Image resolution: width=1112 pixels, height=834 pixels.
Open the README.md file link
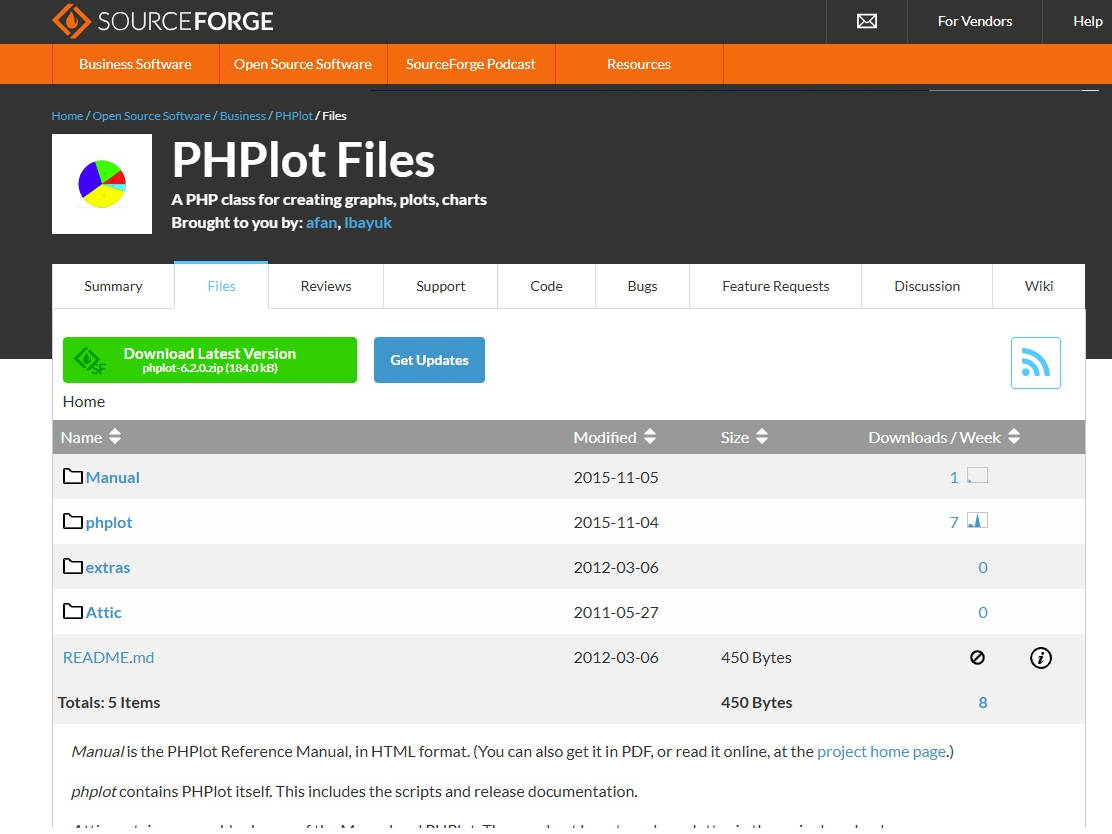(108, 657)
